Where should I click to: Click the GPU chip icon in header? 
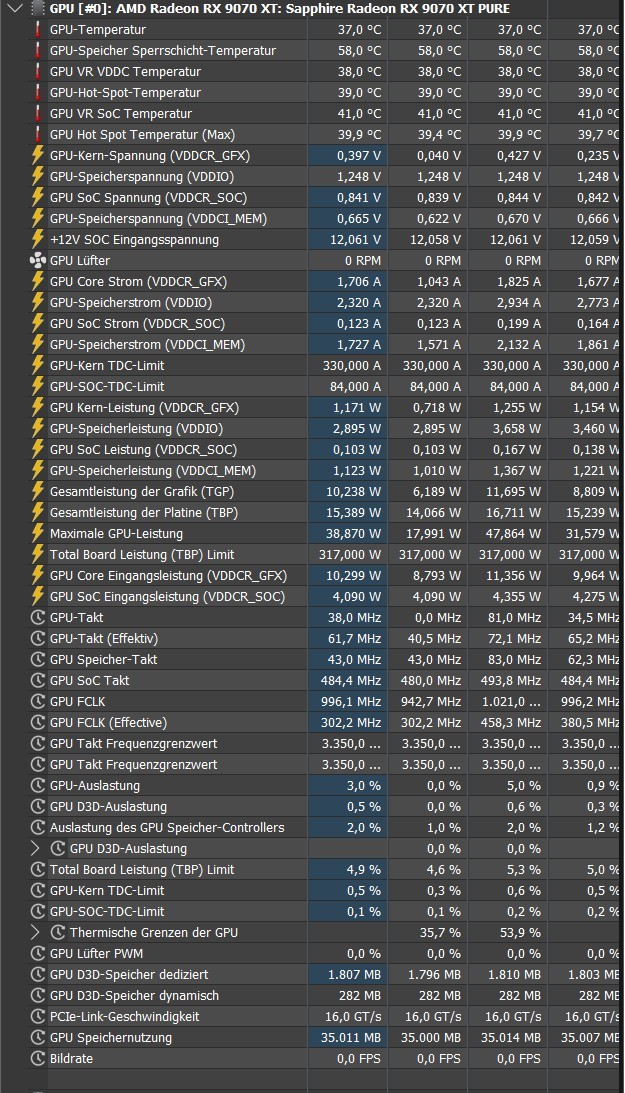(38, 9)
